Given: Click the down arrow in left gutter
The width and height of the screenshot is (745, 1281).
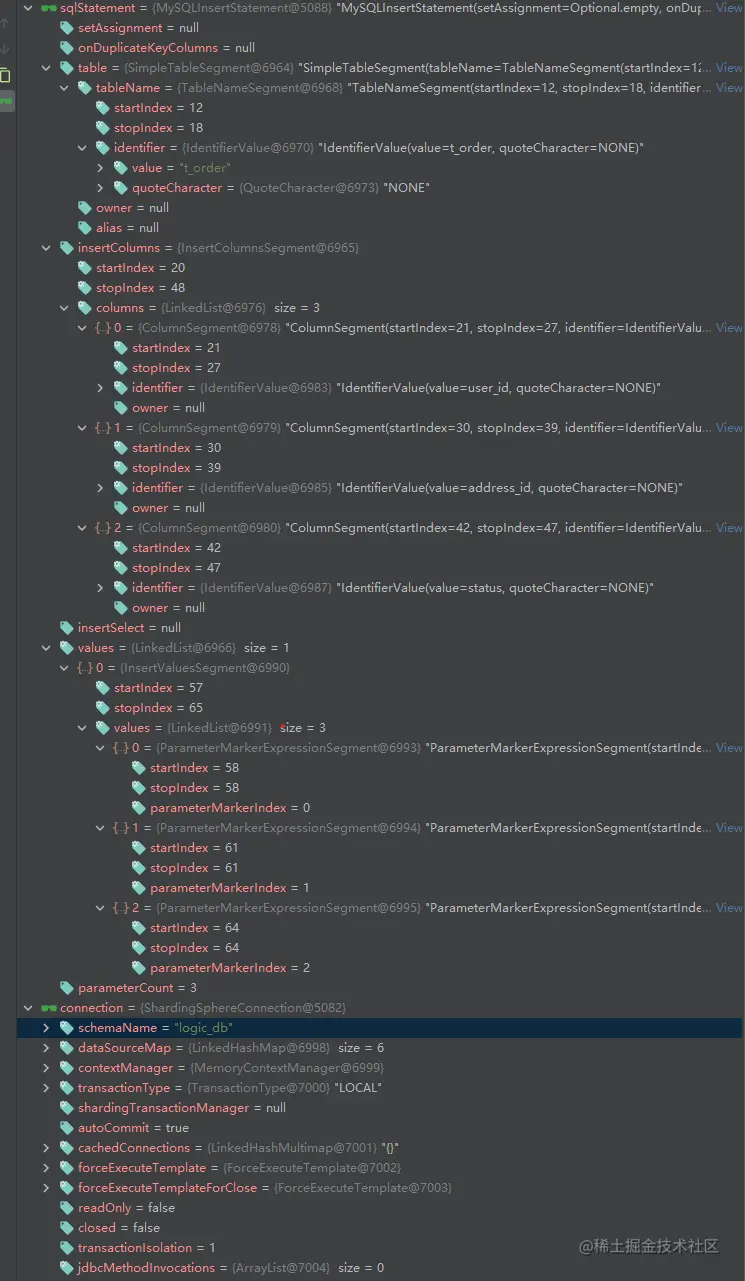Looking at the screenshot, I should (x=5, y=48).
